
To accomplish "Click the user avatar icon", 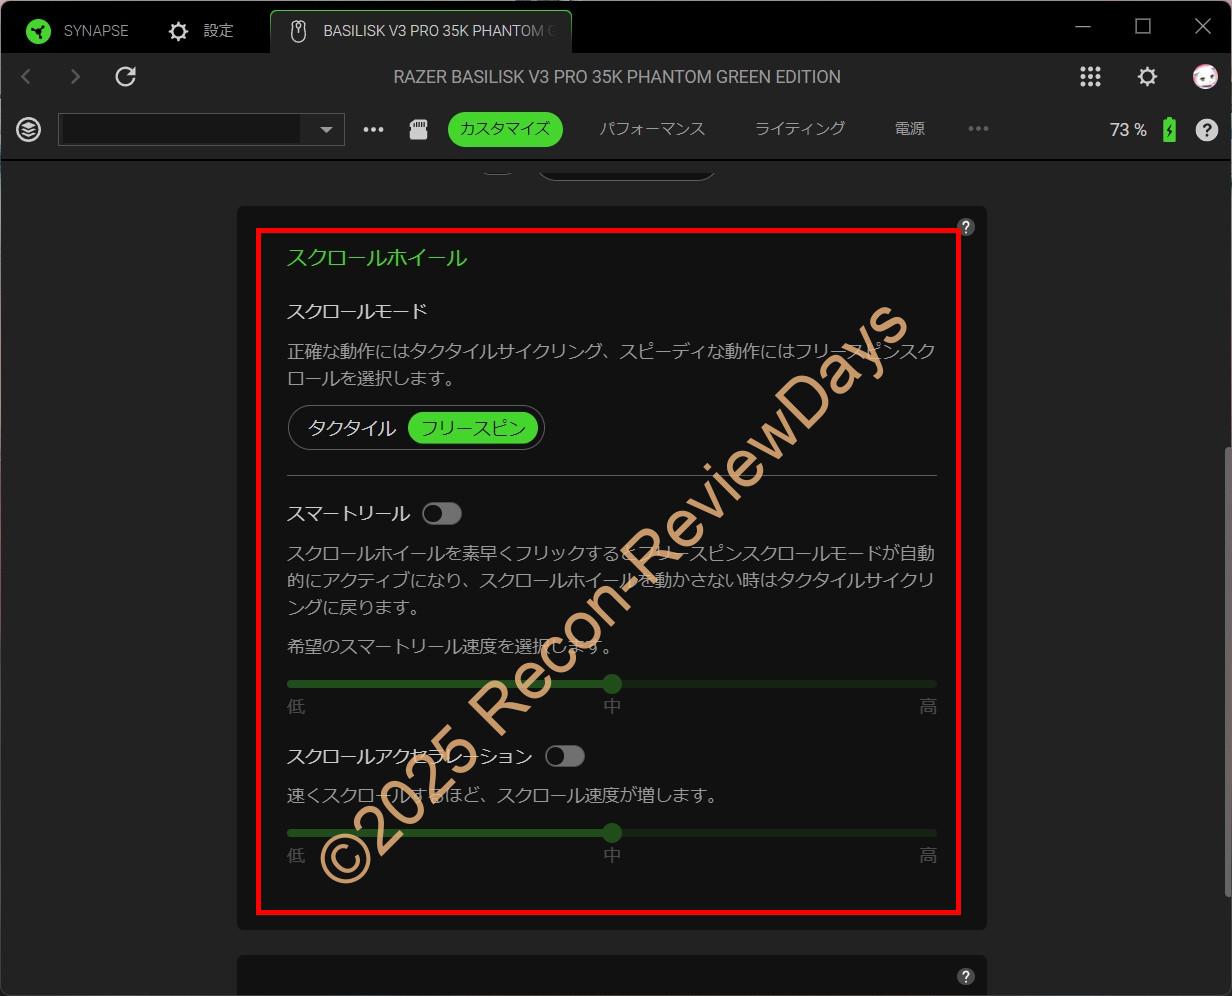I will [1205, 77].
